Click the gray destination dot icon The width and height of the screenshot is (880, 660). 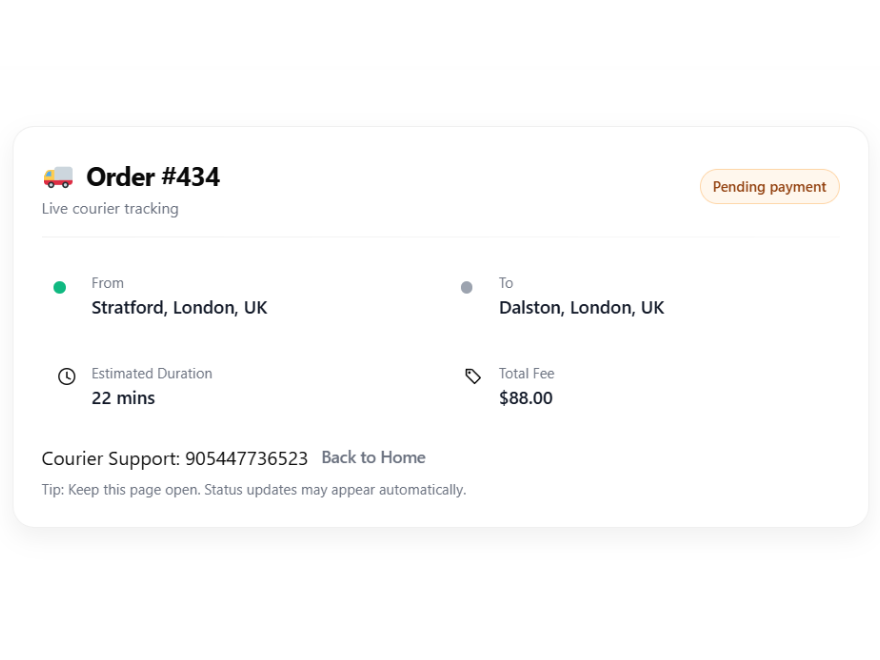[466, 288]
